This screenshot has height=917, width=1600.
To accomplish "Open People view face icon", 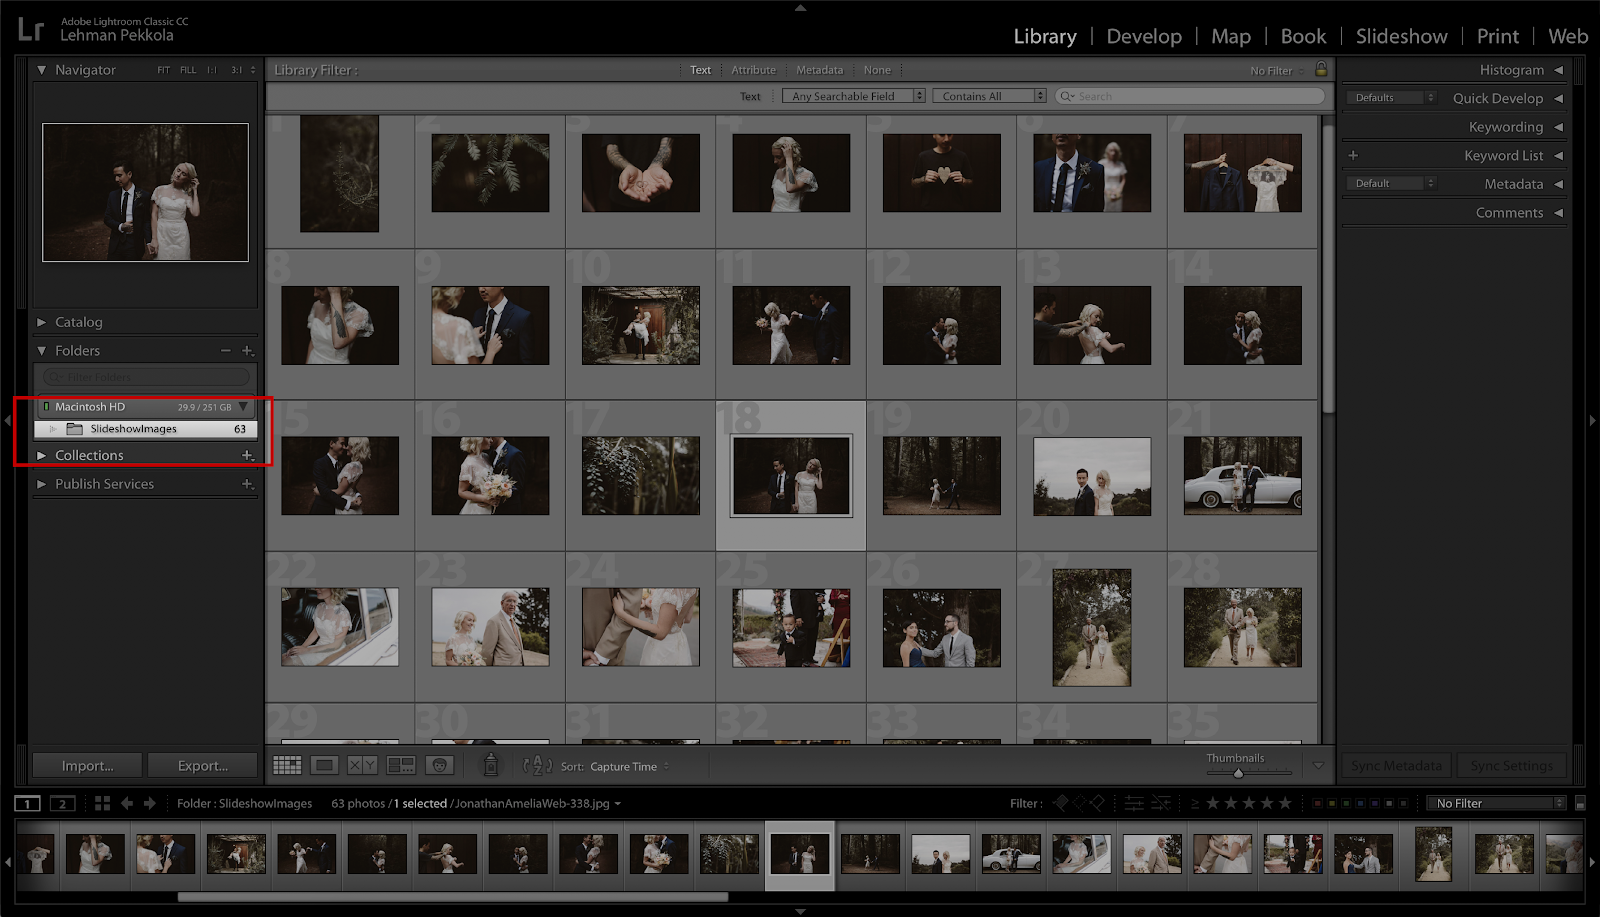I will pyautogui.click(x=439, y=766).
